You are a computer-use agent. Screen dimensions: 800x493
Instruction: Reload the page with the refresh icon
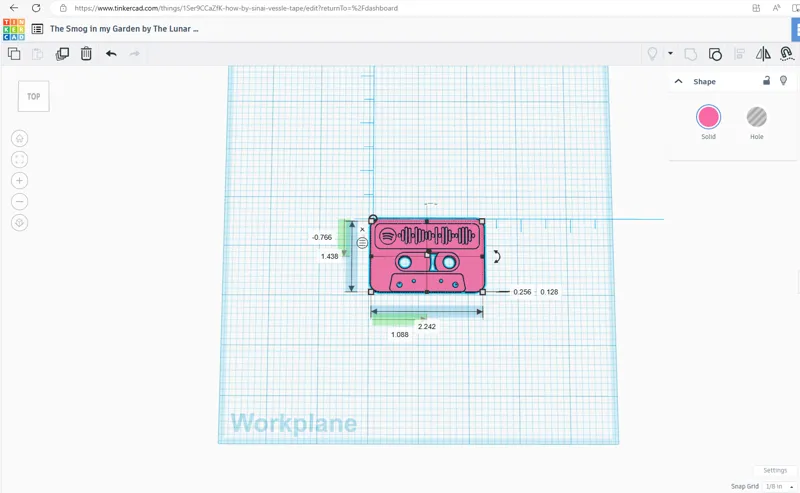click(36, 8)
